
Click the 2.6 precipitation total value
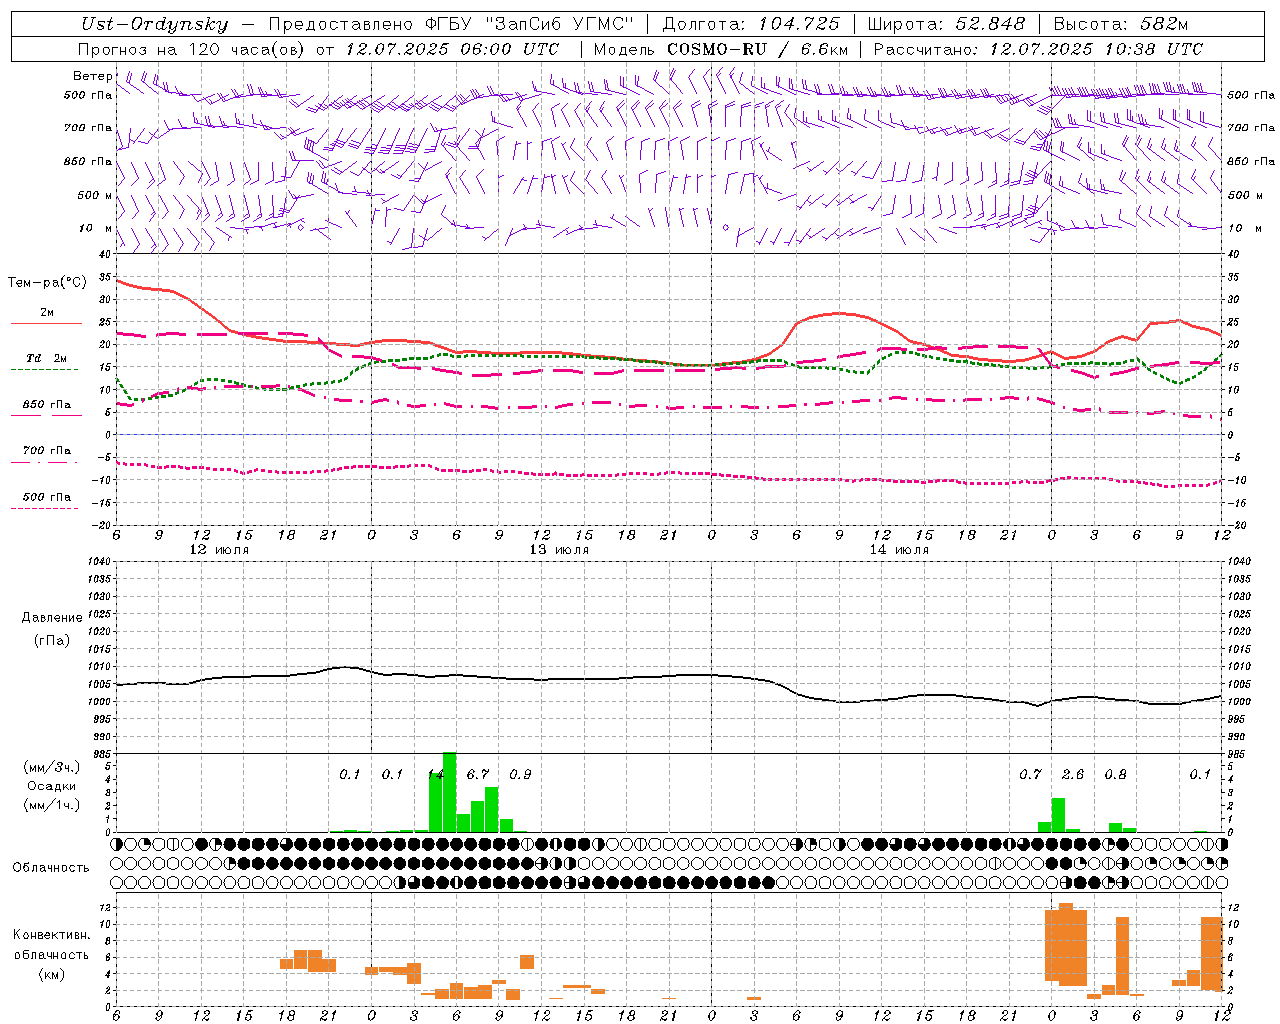(1072, 774)
